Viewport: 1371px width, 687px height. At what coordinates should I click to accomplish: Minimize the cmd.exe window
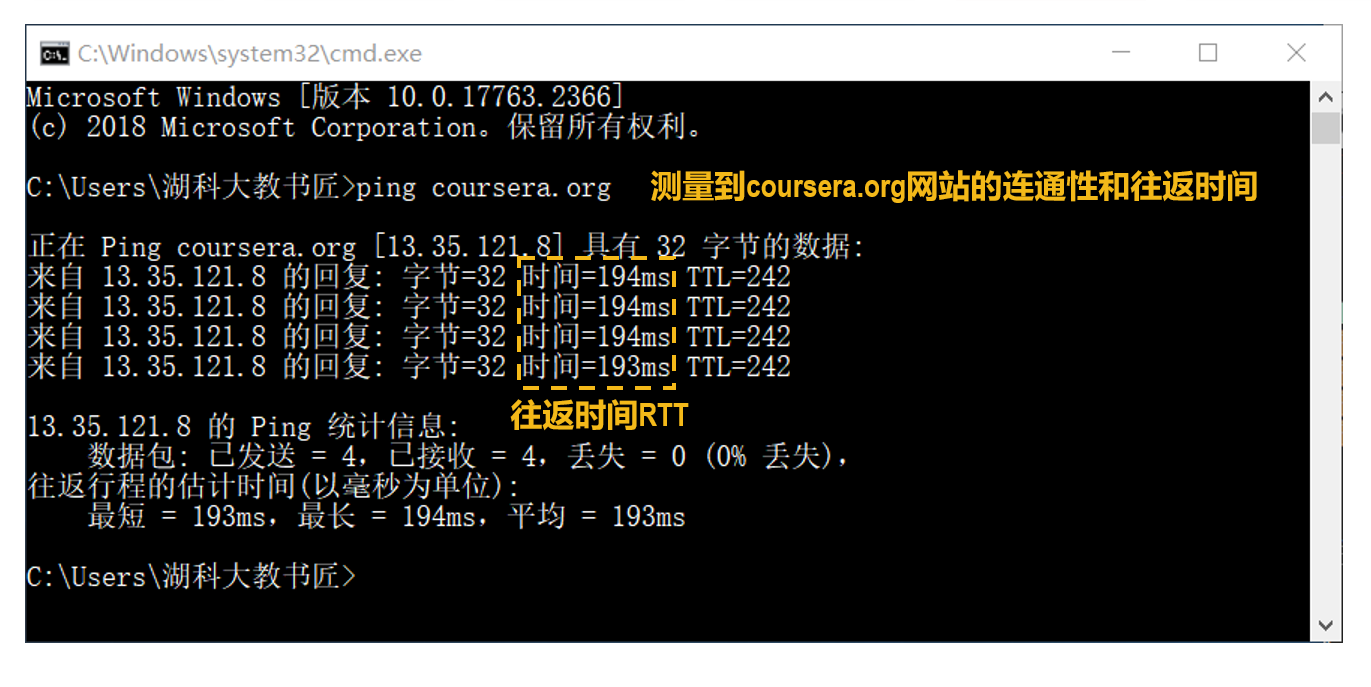(1120, 53)
